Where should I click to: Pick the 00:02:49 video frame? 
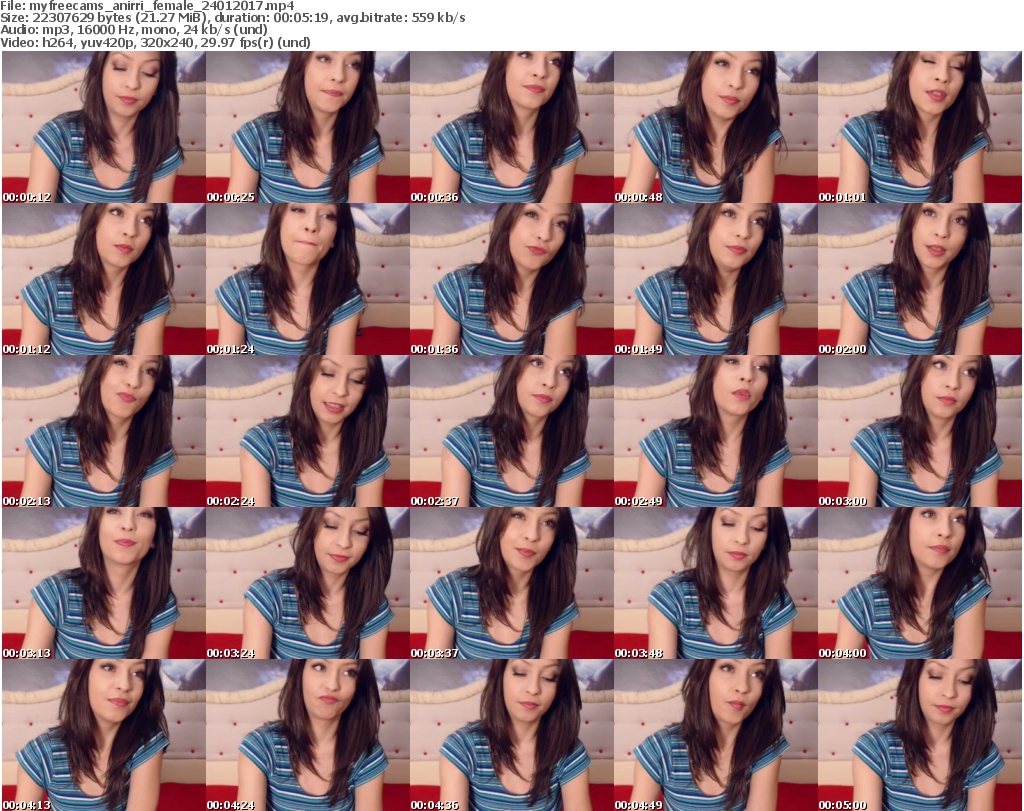click(x=716, y=431)
